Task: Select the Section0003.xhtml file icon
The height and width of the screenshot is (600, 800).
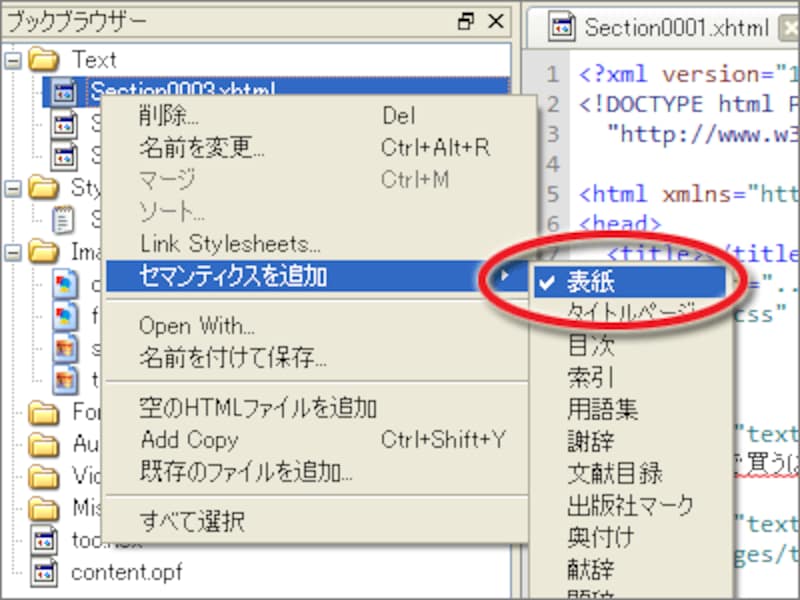Action: [62, 91]
